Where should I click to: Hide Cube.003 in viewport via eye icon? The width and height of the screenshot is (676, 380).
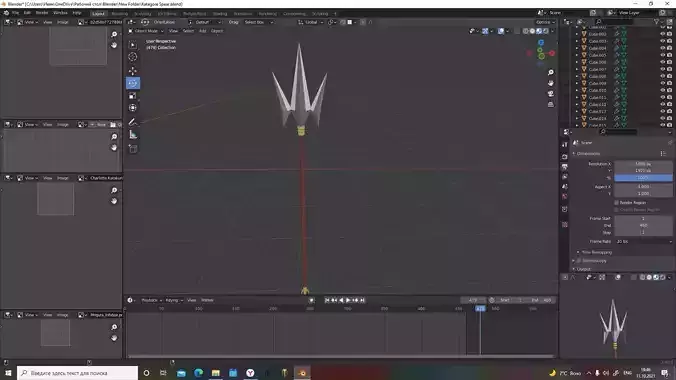tap(662, 41)
